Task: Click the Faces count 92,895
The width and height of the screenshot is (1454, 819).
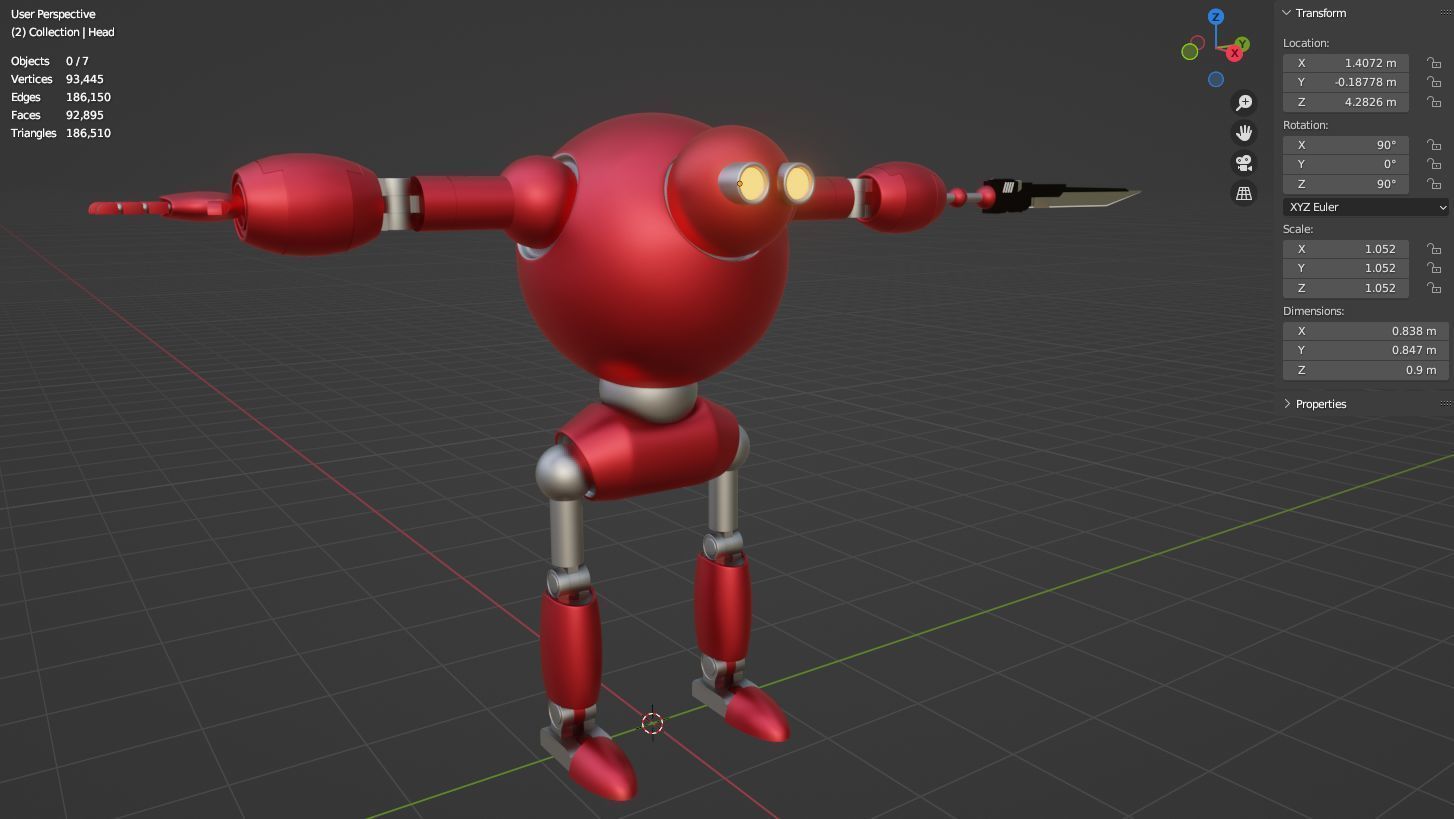Action: click(x=85, y=115)
